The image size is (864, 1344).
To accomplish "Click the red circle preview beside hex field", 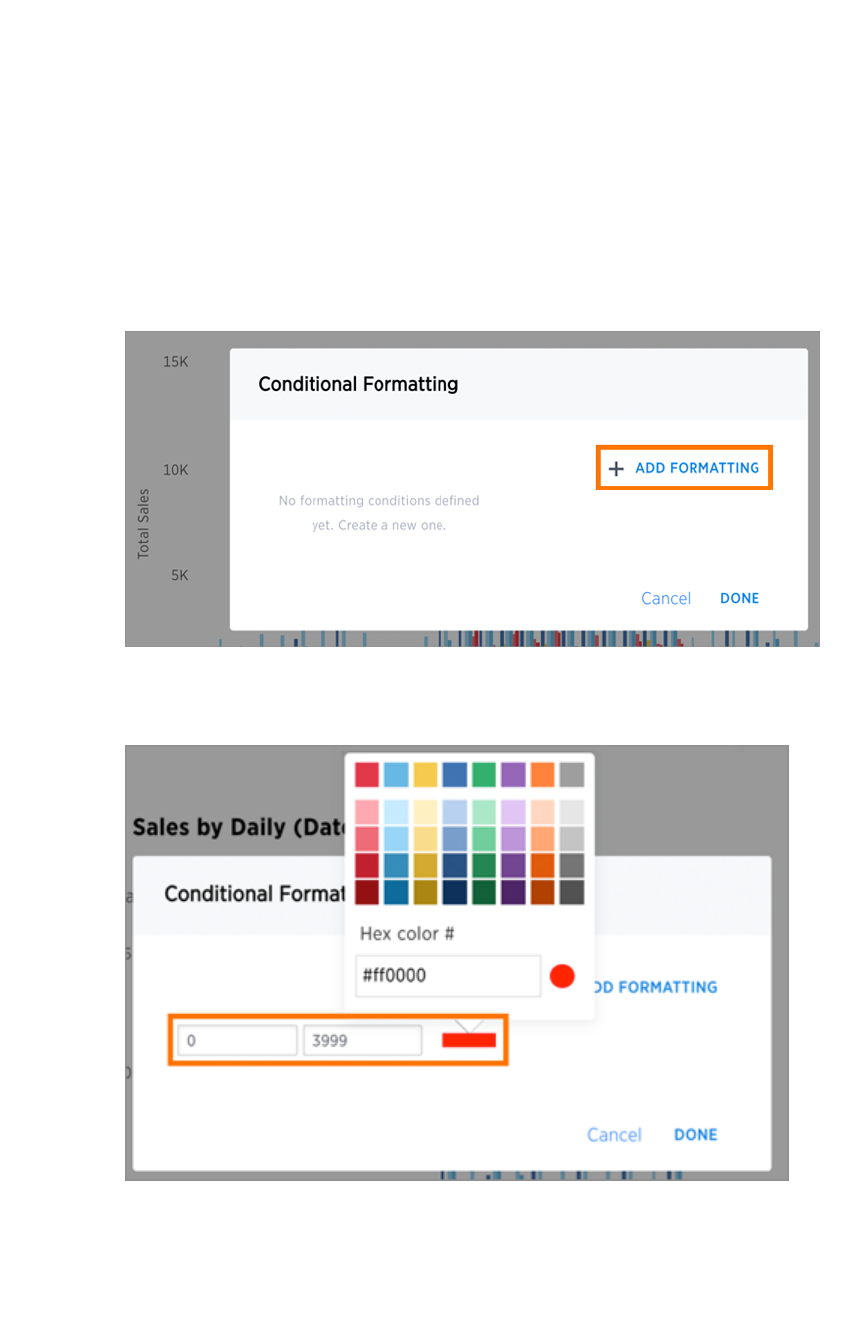I will [562, 976].
